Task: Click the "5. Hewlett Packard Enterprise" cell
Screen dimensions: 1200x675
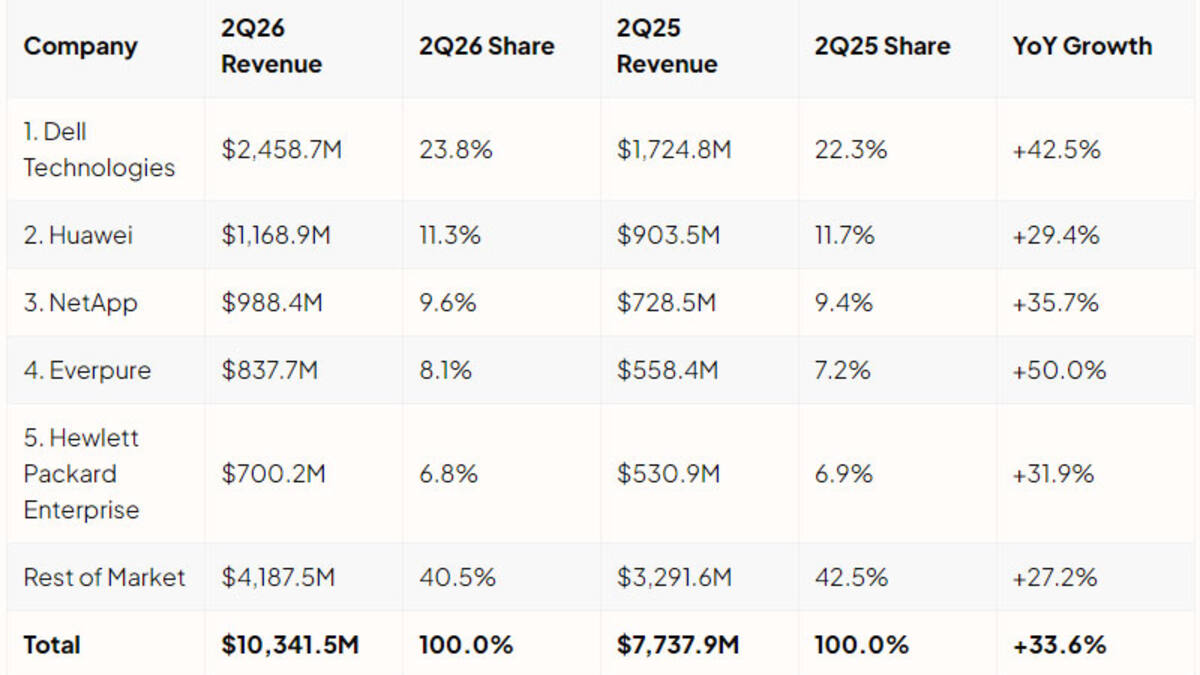Action: tap(82, 474)
